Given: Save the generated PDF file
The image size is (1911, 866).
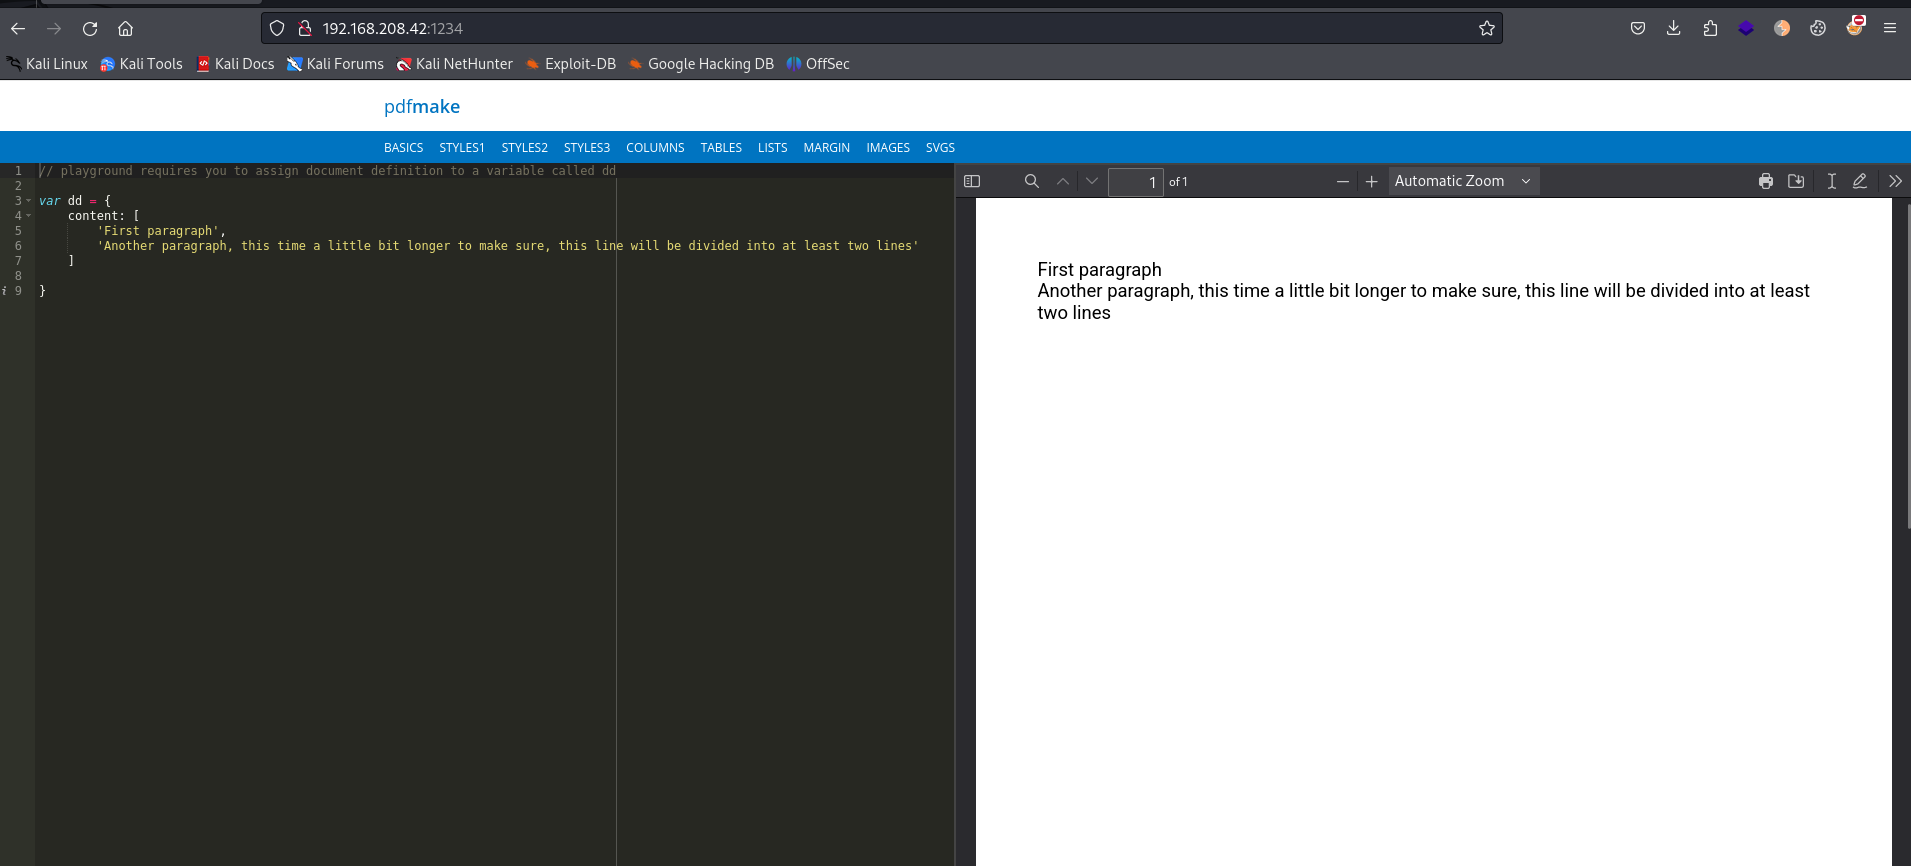Looking at the screenshot, I should pos(1796,181).
